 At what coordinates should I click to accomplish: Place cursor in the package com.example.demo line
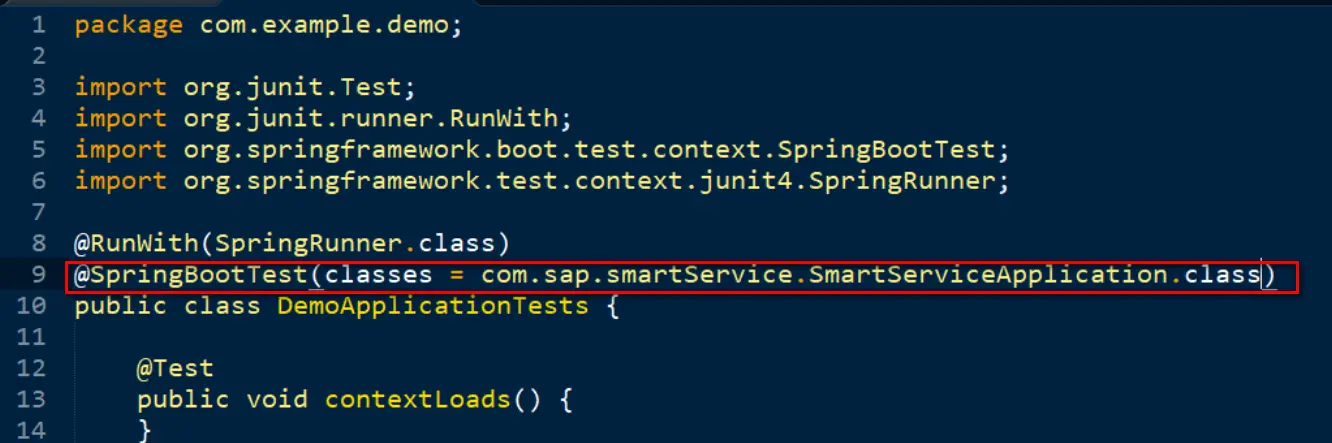coord(269,25)
